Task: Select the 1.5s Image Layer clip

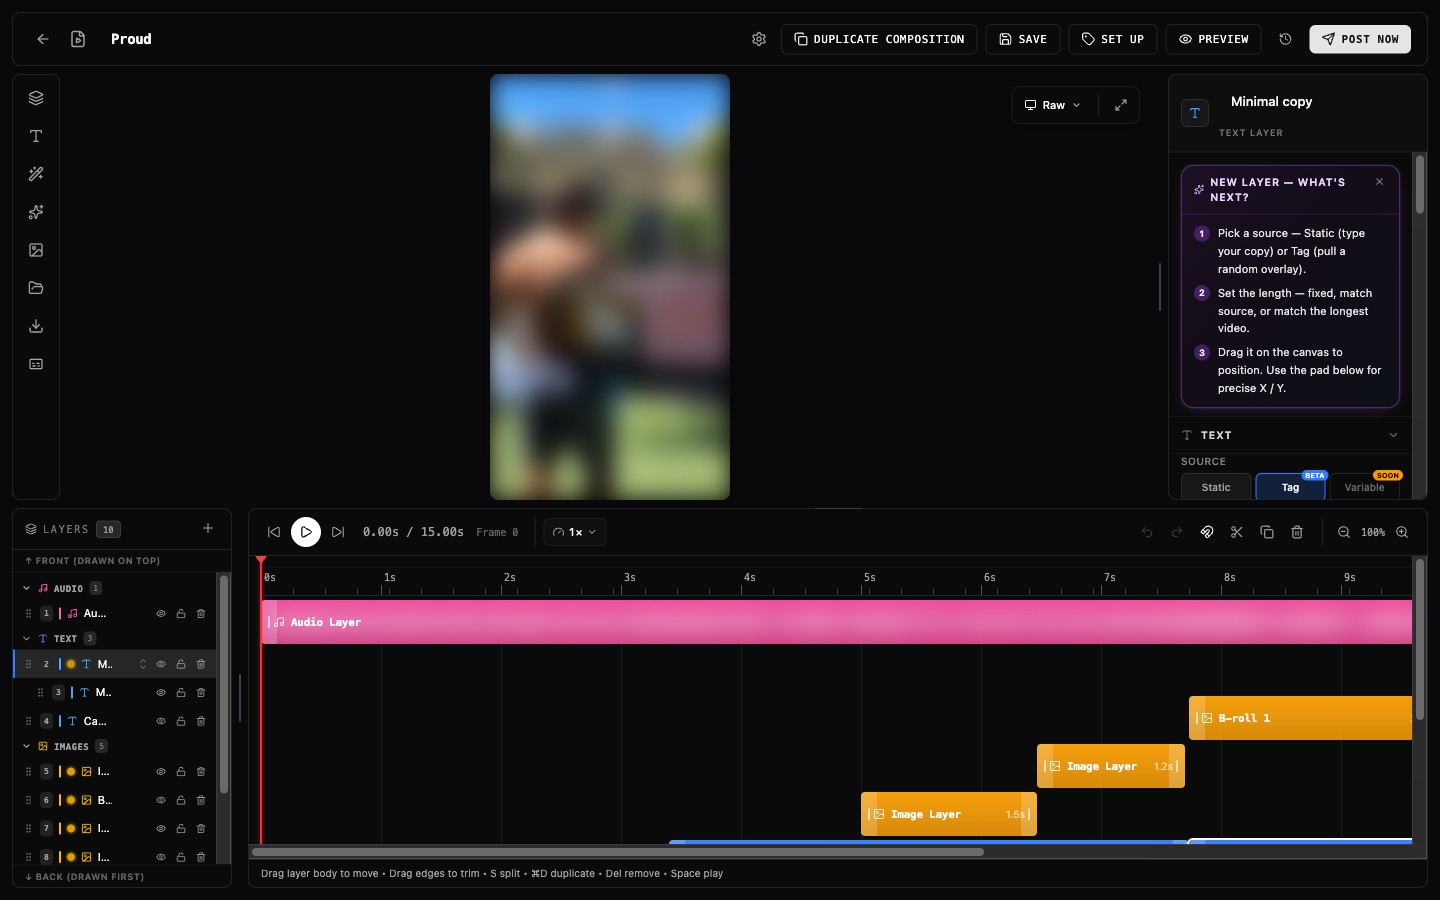Action: [x=949, y=814]
